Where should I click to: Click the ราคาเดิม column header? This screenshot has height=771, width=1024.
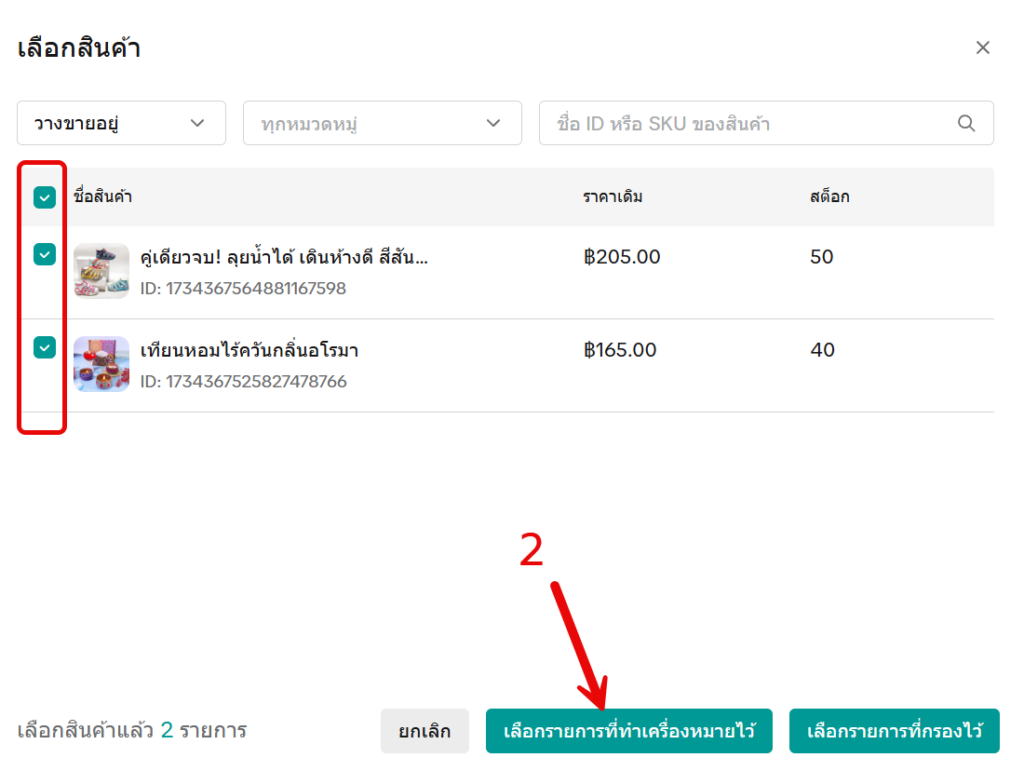coord(612,197)
